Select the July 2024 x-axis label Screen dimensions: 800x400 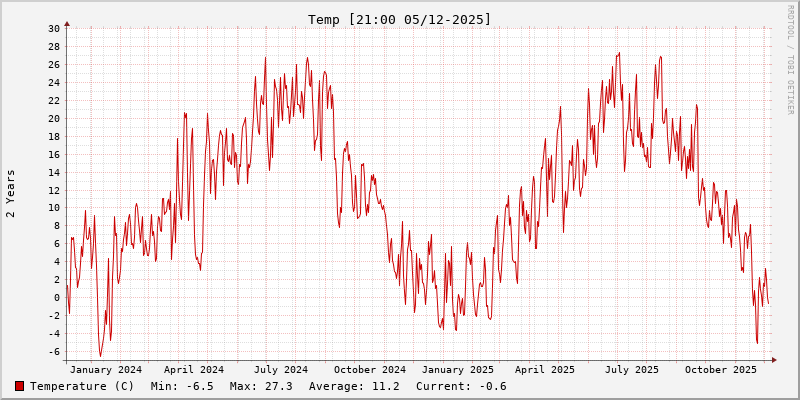click(281, 370)
